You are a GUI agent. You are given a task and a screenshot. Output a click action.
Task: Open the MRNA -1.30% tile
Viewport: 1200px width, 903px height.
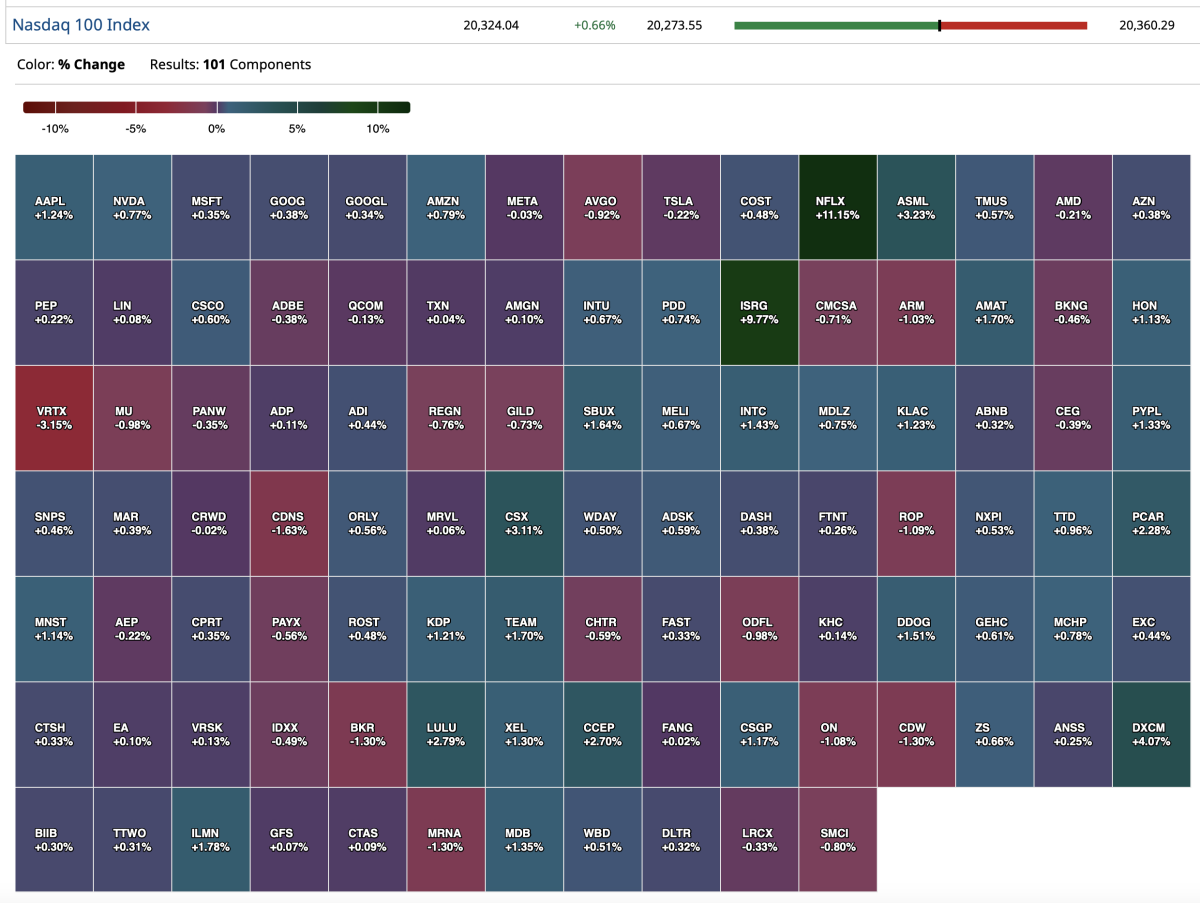click(x=446, y=839)
